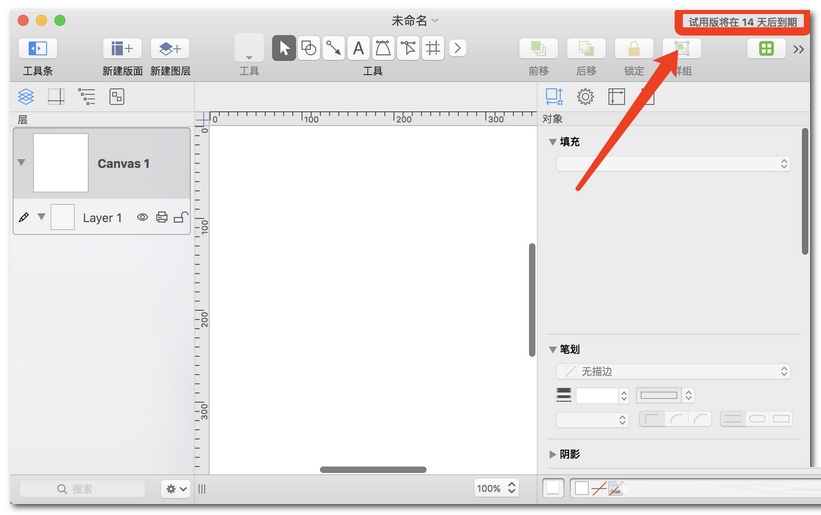Select the point editor tool
This screenshot has height=515, width=821.
coord(408,48)
